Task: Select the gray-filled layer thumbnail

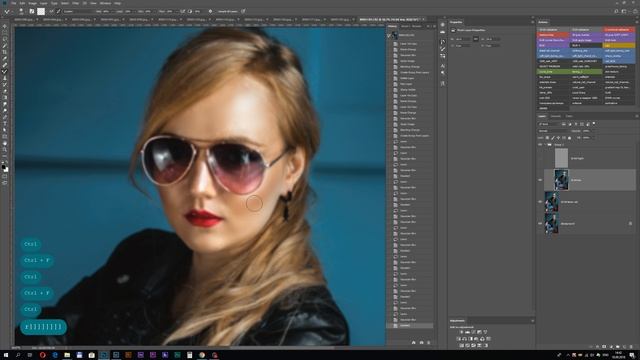Action: click(562, 158)
